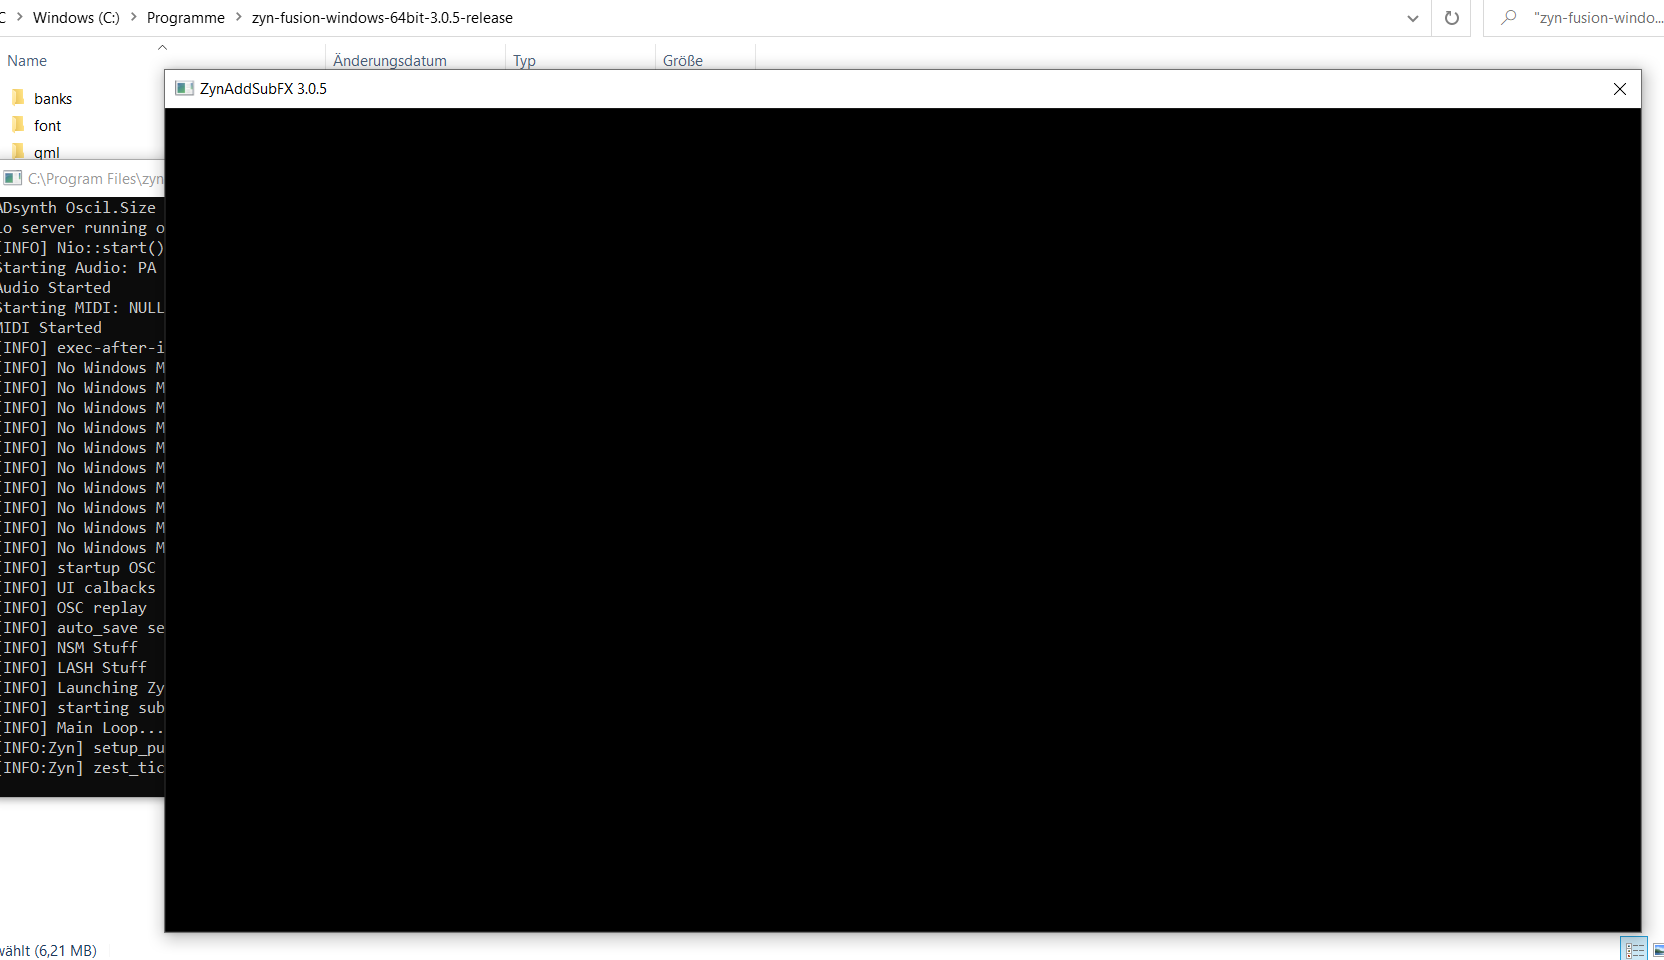Click the console window title bar icon
Screen dimensions: 1664x960
point(12,178)
